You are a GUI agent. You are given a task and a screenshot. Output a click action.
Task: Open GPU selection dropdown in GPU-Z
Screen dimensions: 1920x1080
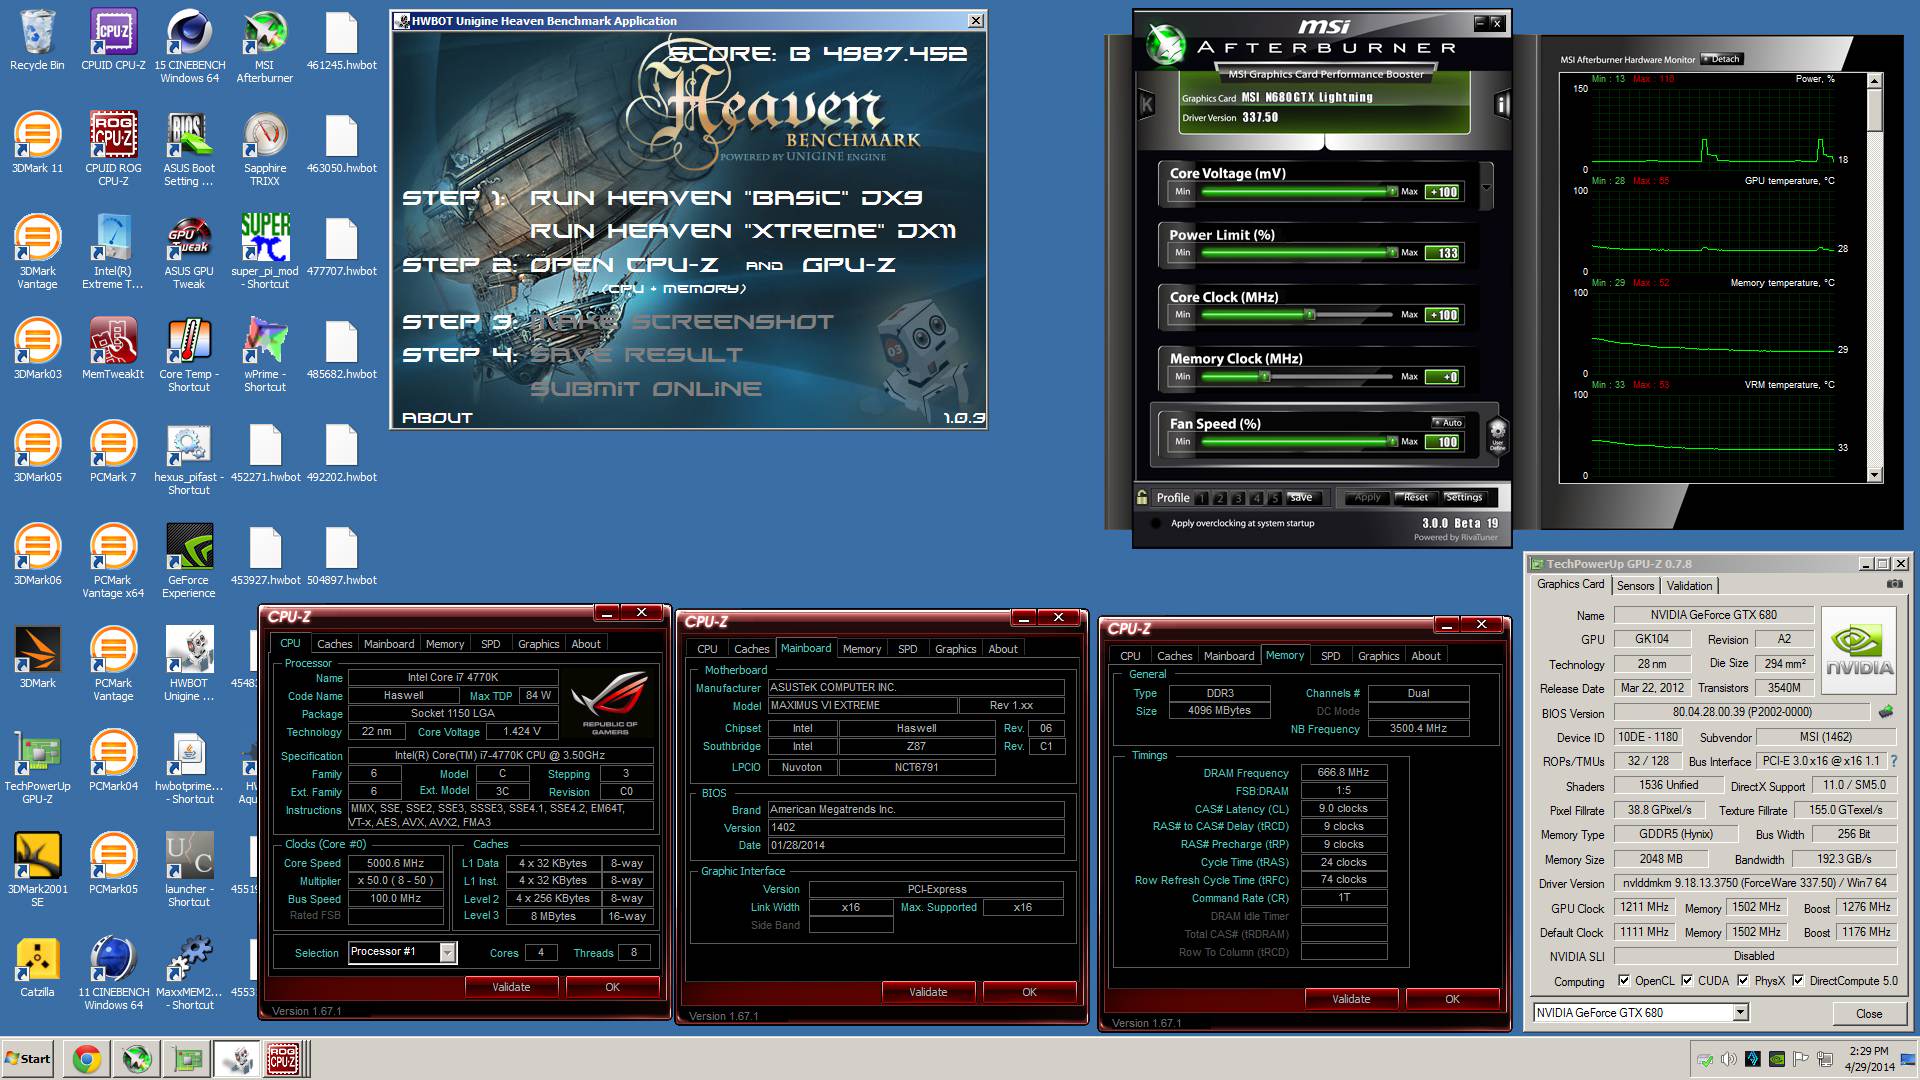(x=1741, y=1013)
